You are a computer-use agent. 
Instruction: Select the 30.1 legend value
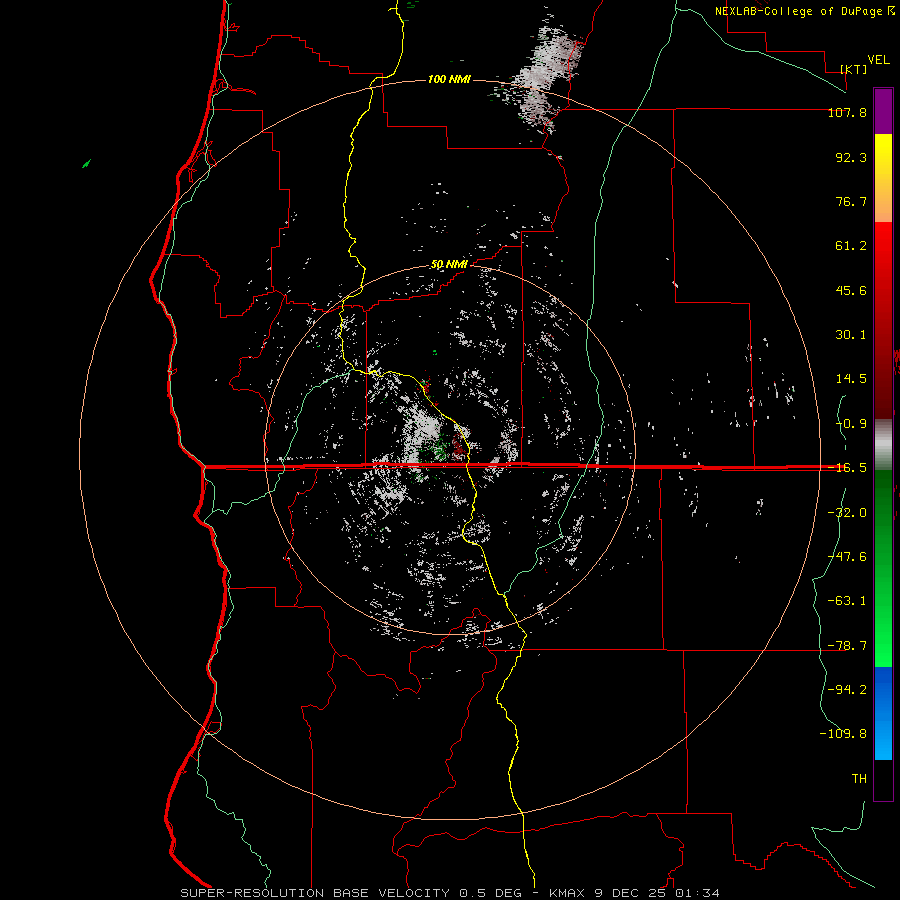pos(851,335)
